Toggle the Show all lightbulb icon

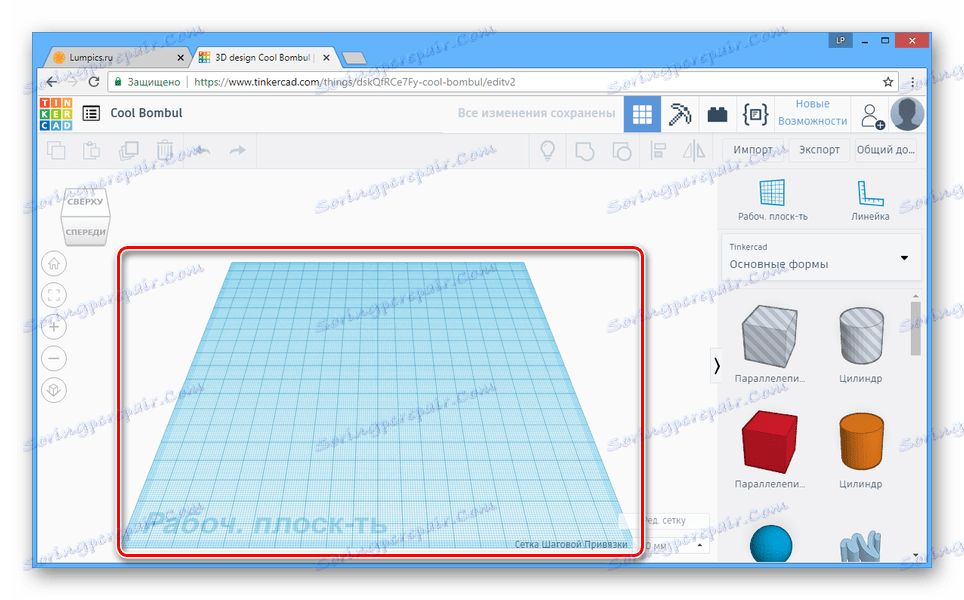point(547,150)
